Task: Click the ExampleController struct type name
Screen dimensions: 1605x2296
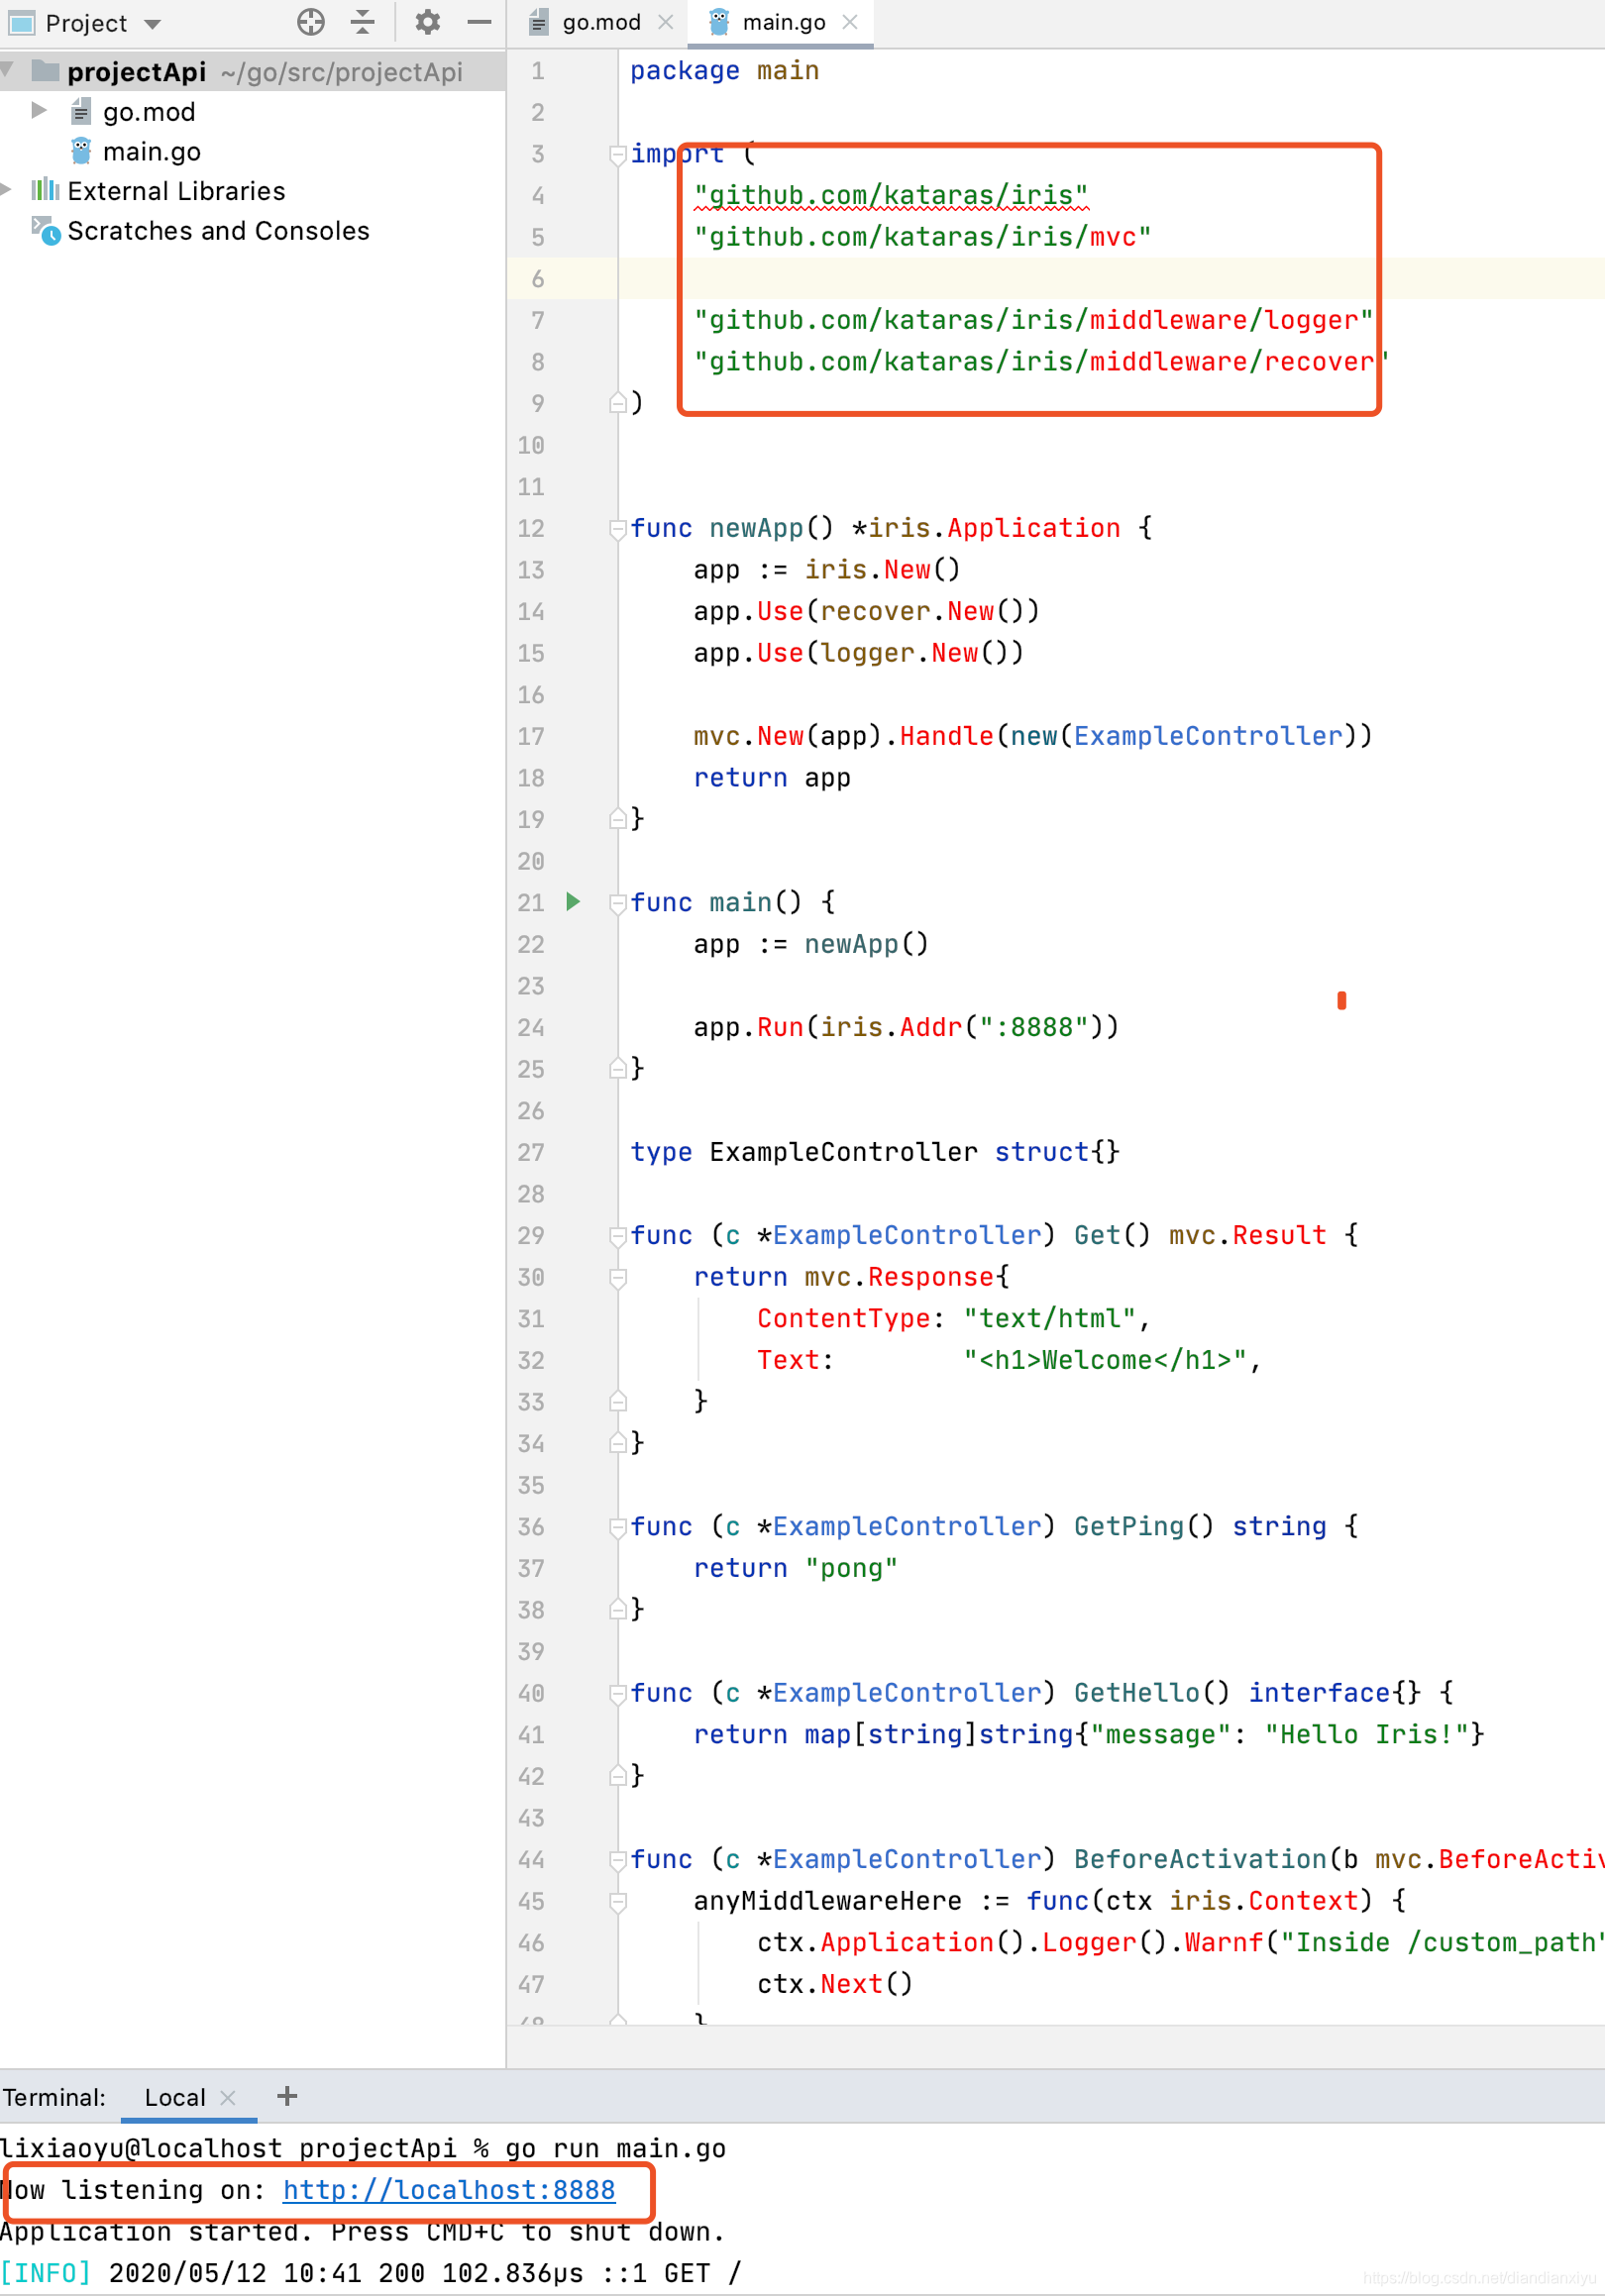Action: pos(843,1152)
